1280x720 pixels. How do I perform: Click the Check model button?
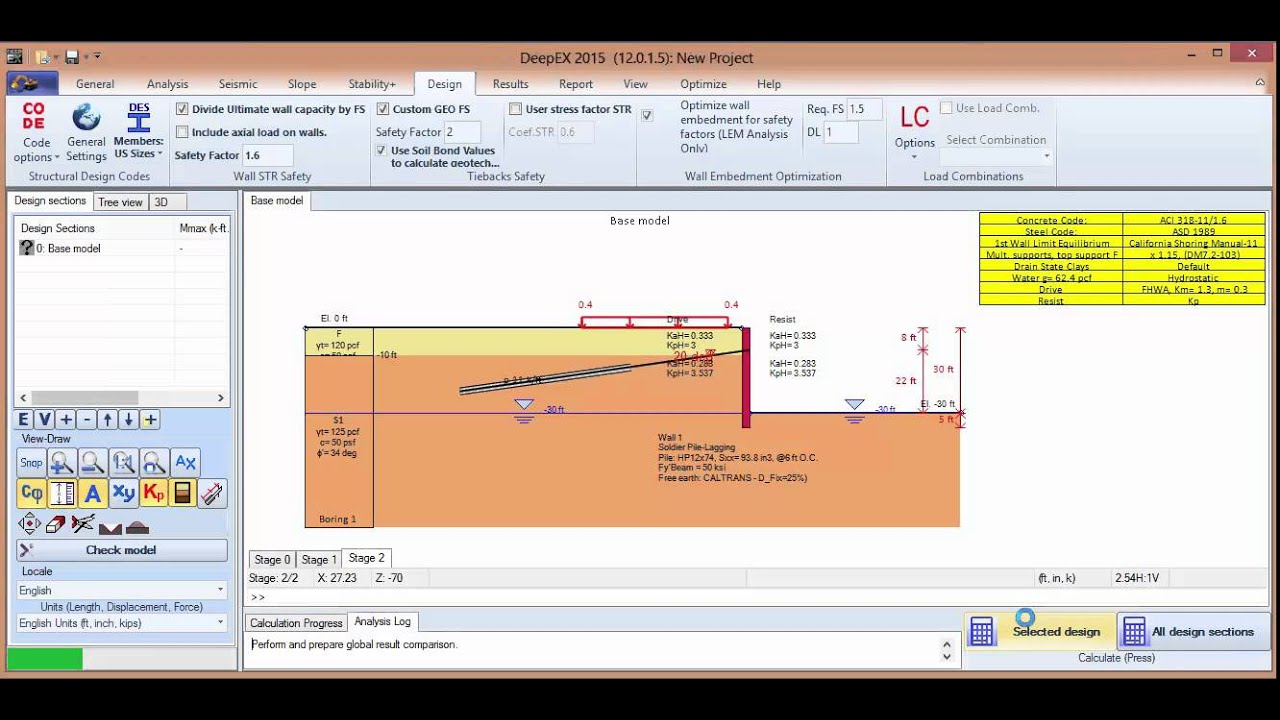click(x=121, y=550)
